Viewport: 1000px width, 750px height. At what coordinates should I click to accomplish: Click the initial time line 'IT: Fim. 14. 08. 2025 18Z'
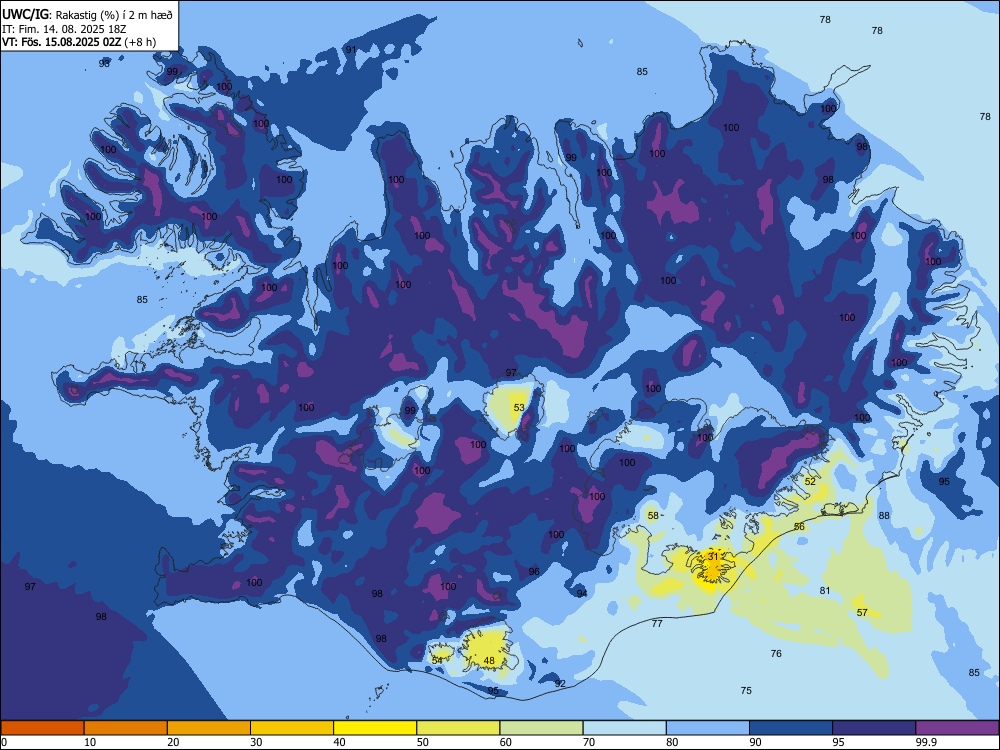64,29
